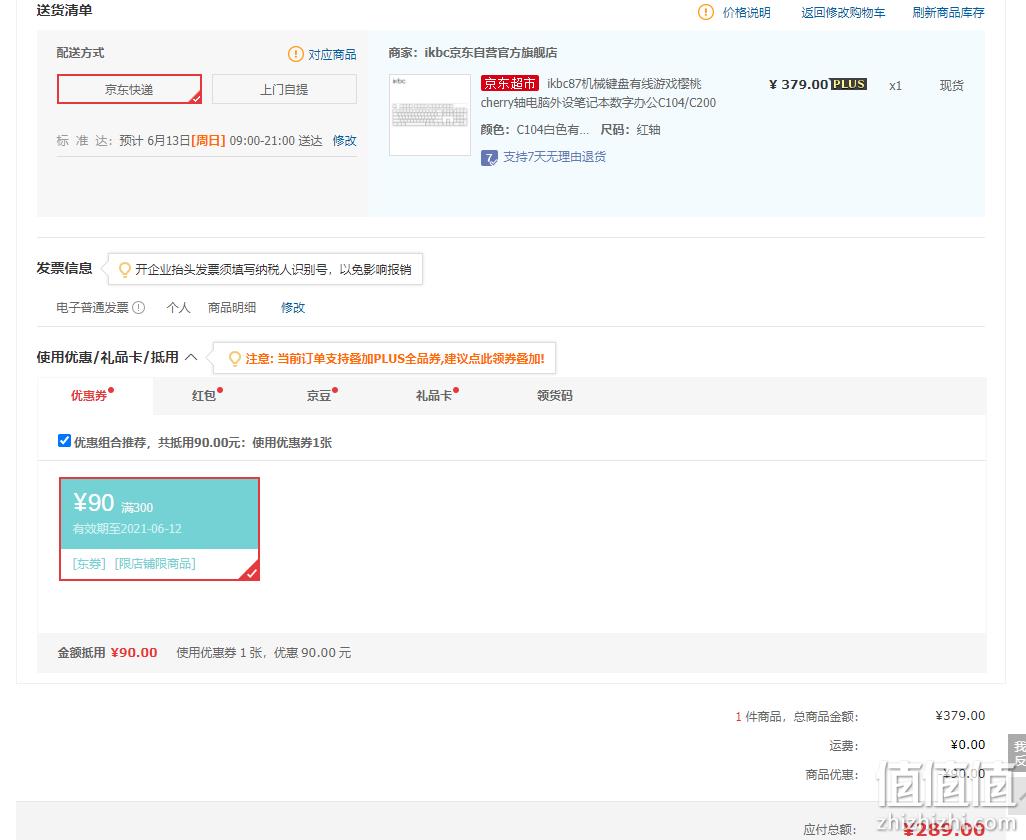The image size is (1026, 840).
Task: Open 支持7天无理由退货 link
Action: tap(554, 157)
